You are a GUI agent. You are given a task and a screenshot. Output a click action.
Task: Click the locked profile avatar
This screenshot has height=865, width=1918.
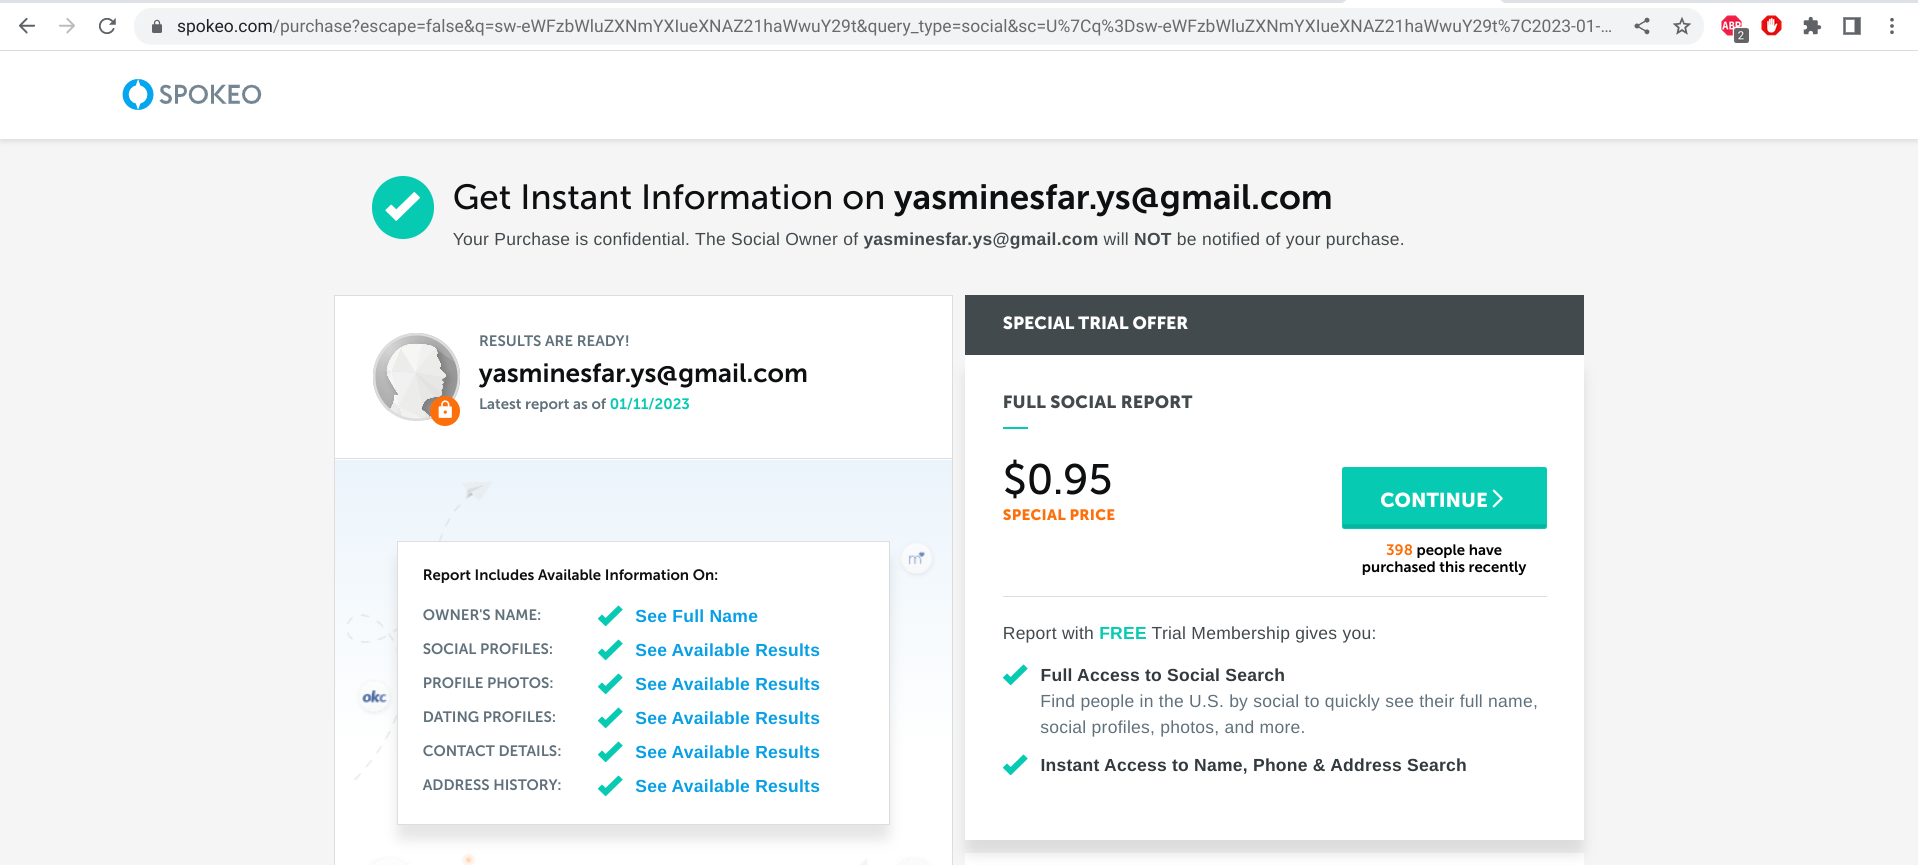pyautogui.click(x=416, y=377)
